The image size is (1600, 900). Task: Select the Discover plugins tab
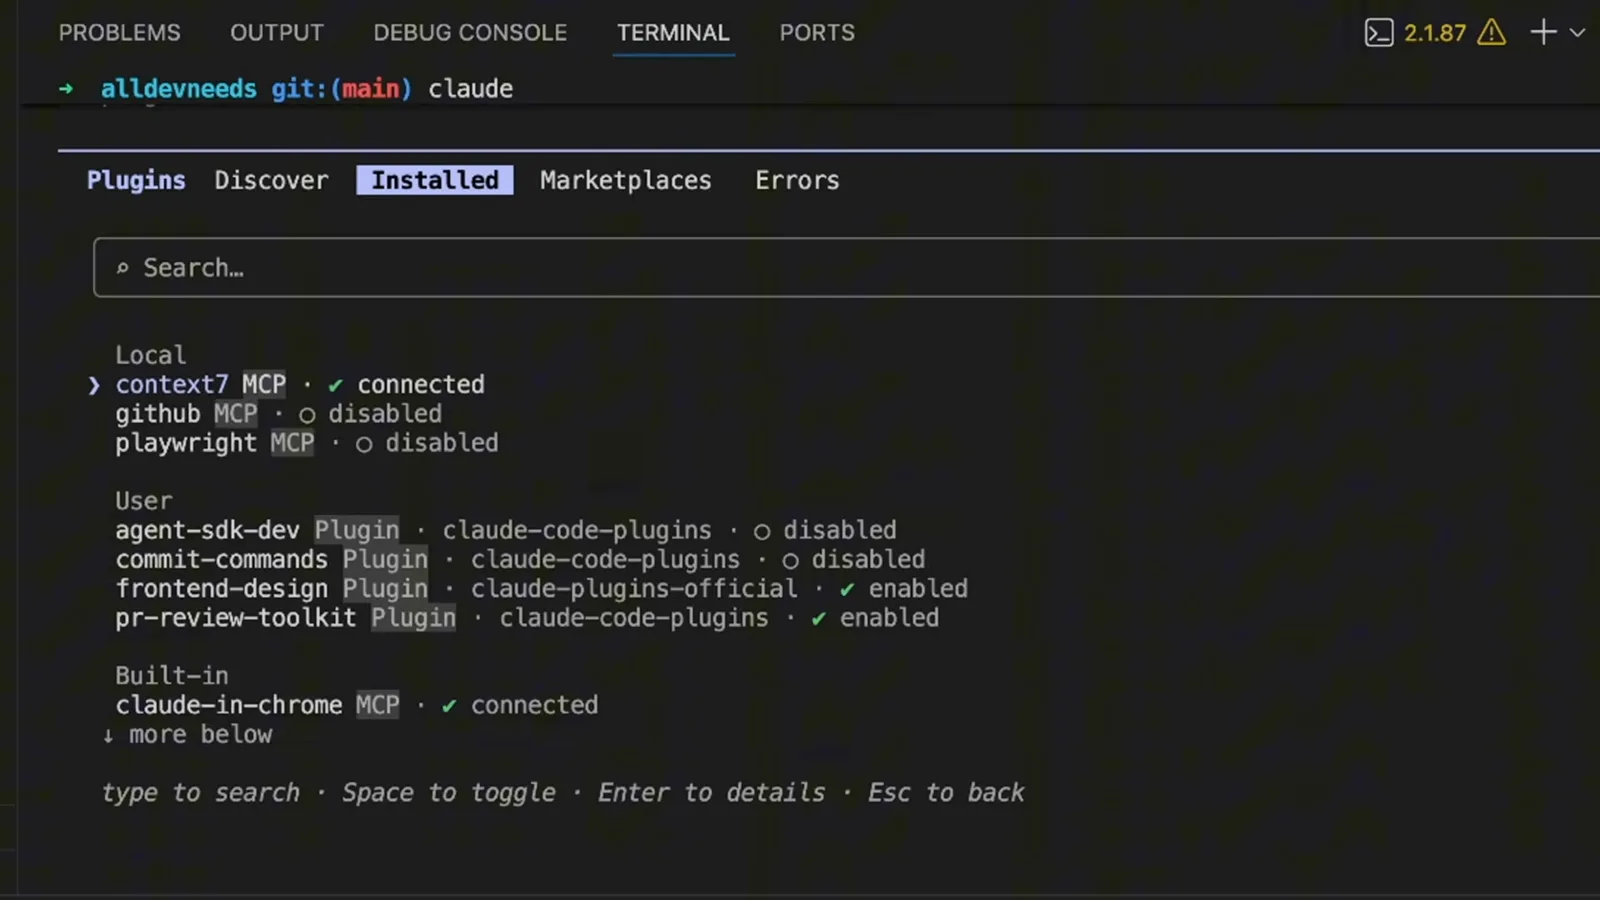coord(271,180)
